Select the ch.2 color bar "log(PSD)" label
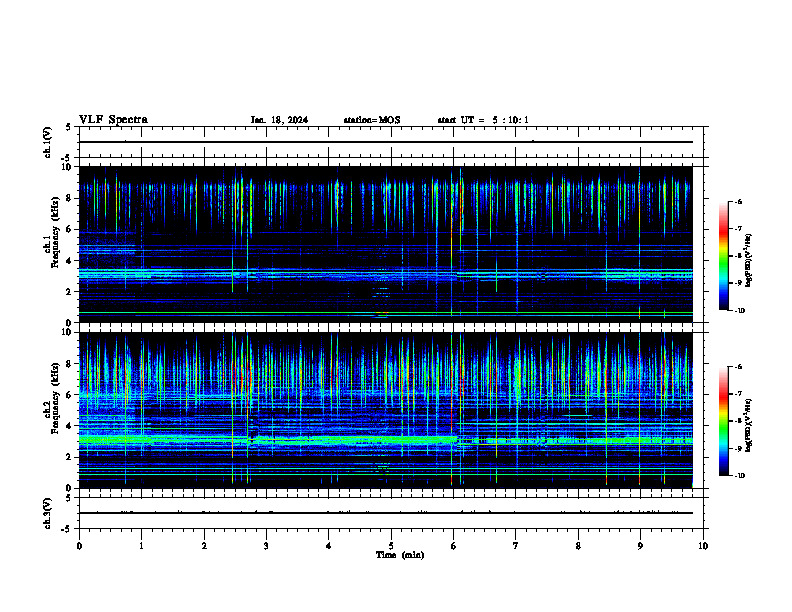Viewport: 792px width, 612px height. tap(749, 426)
